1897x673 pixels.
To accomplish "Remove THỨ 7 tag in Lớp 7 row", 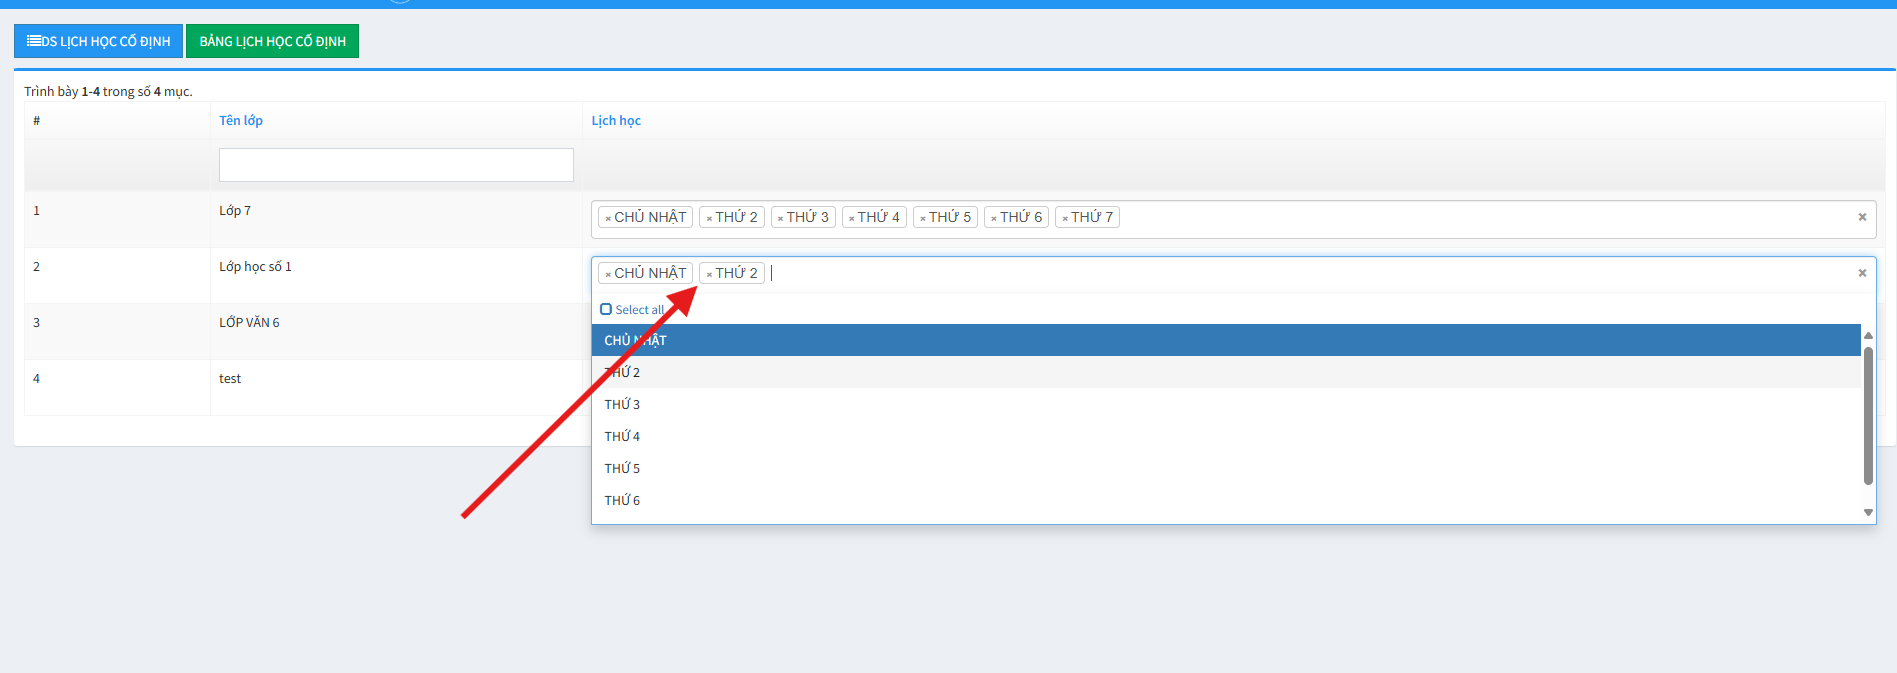I will [x=1065, y=218].
